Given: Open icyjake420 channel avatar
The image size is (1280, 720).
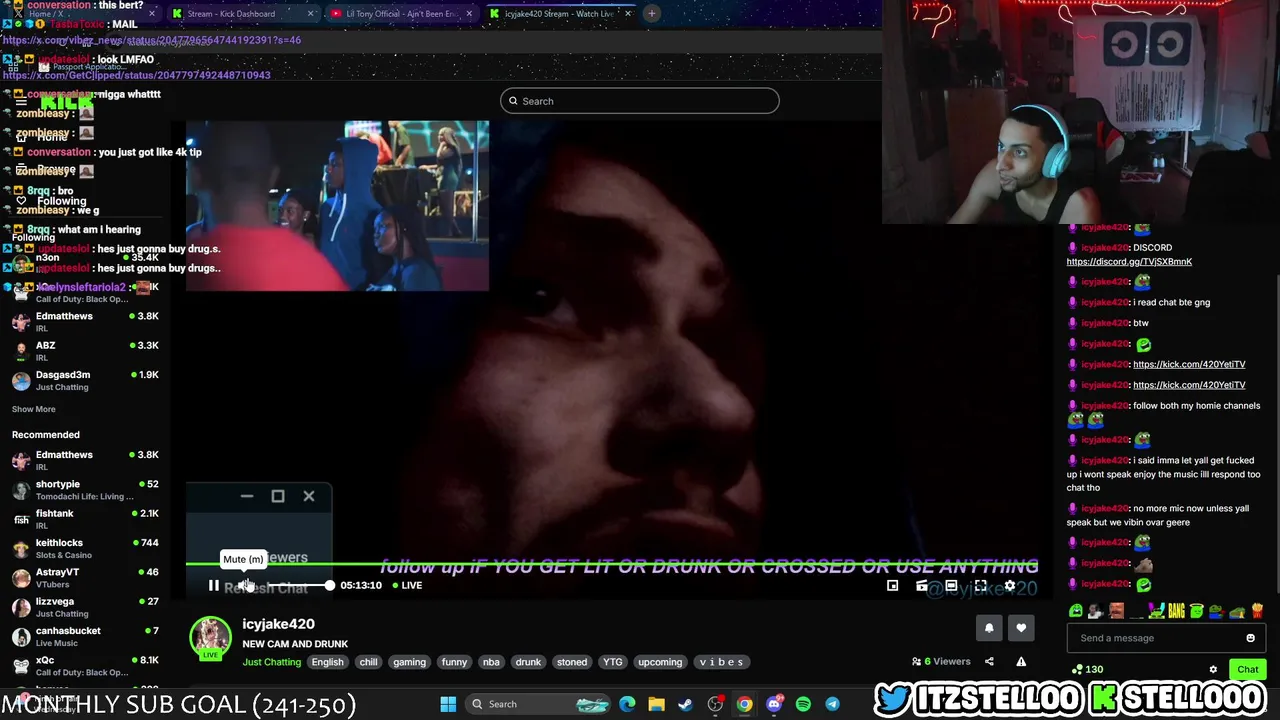Looking at the screenshot, I should point(210,638).
